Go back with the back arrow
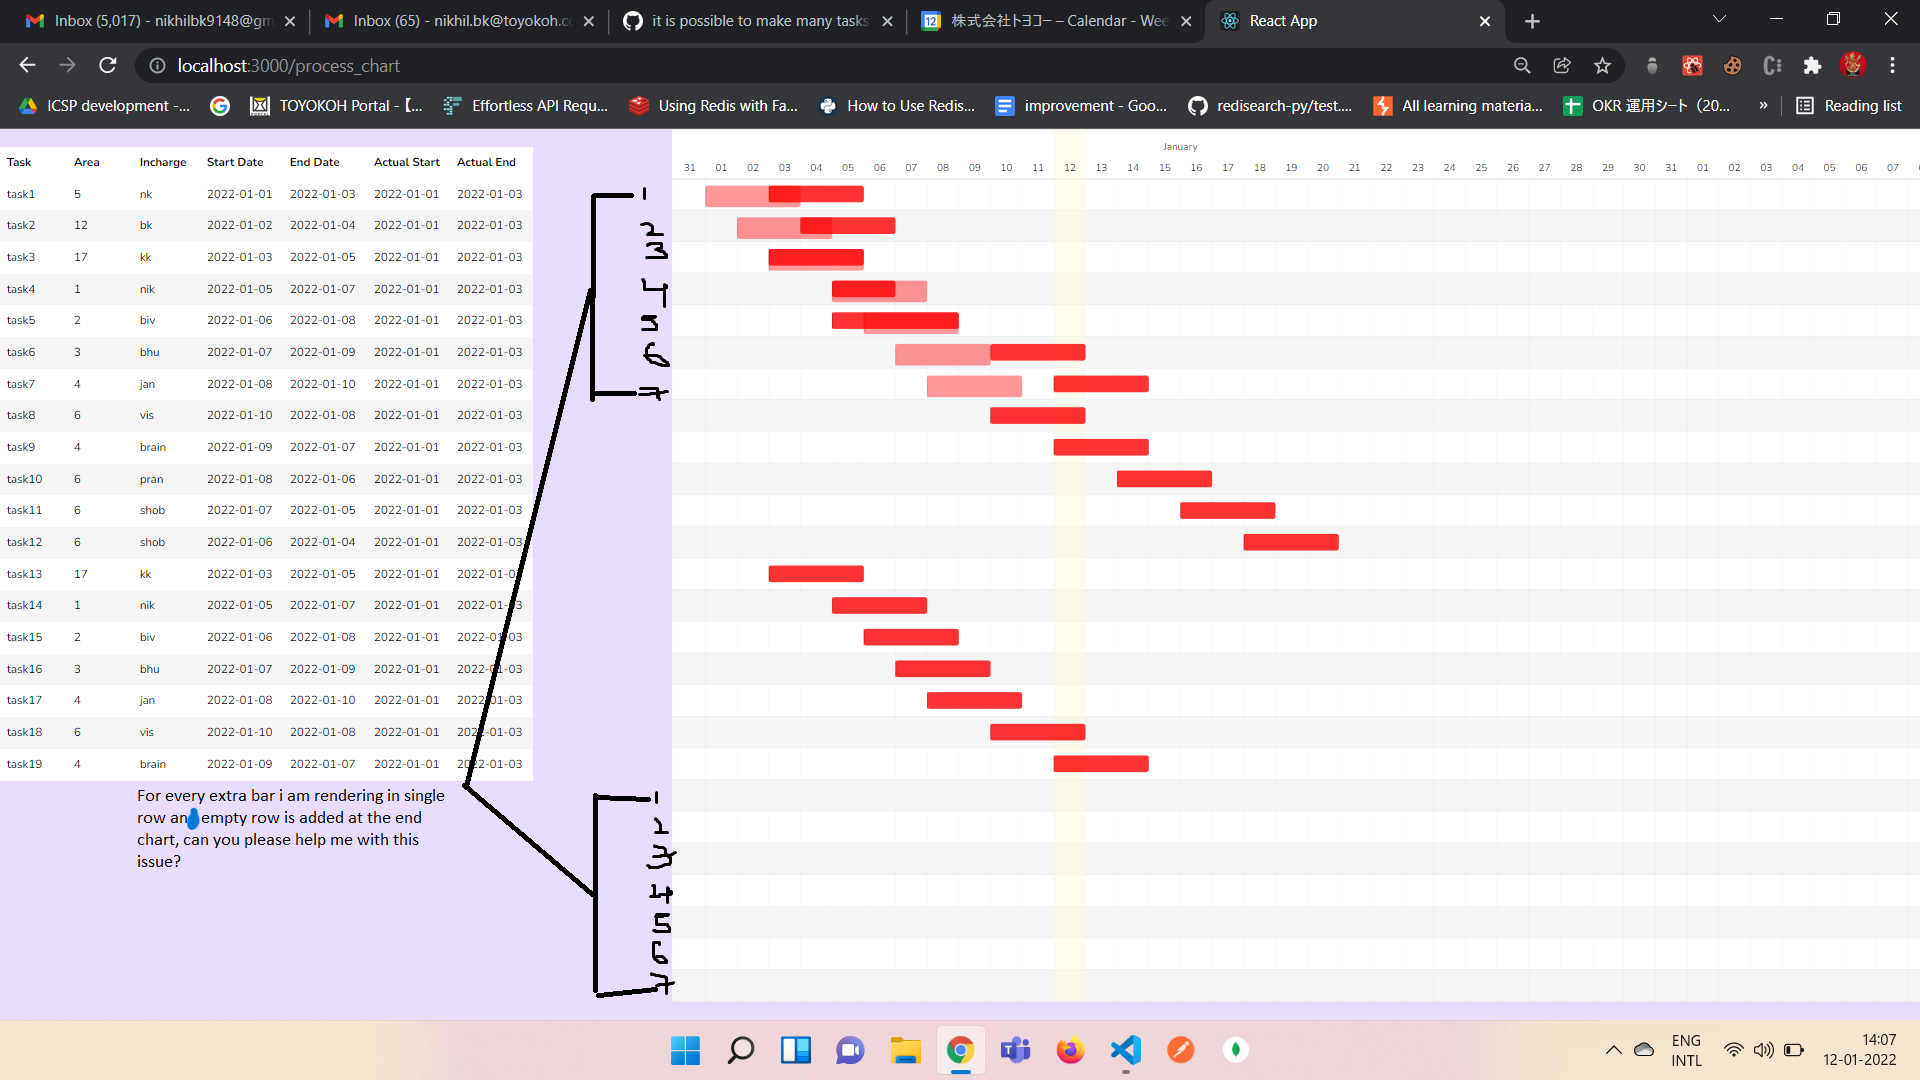The width and height of the screenshot is (1920, 1080). point(27,66)
